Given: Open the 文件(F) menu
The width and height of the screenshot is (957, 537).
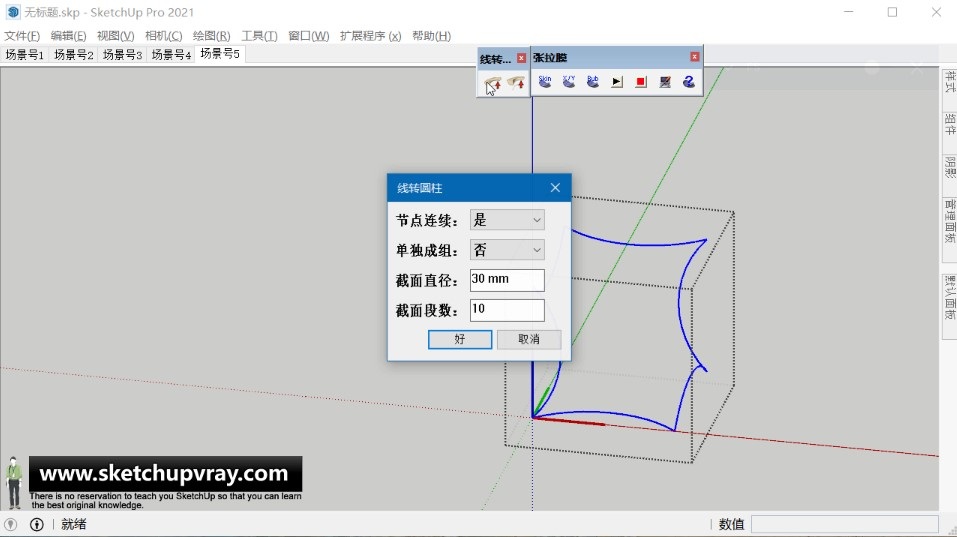Looking at the screenshot, I should pos(22,36).
